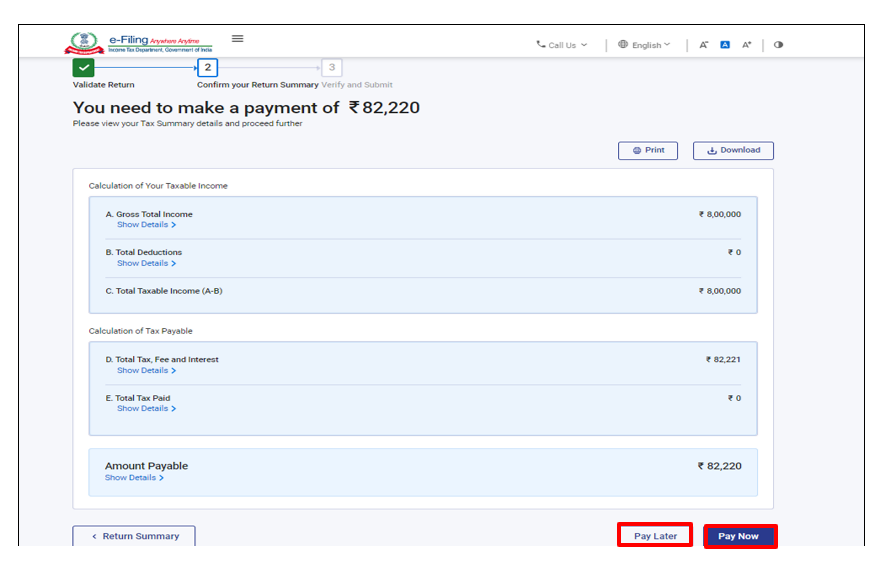The image size is (886, 563).
Task: Open the hamburger navigation menu
Action: tap(238, 39)
